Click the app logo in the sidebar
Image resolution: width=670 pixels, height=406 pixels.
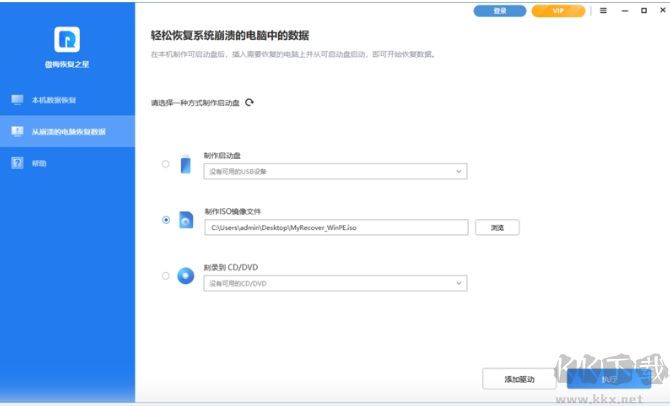67,40
